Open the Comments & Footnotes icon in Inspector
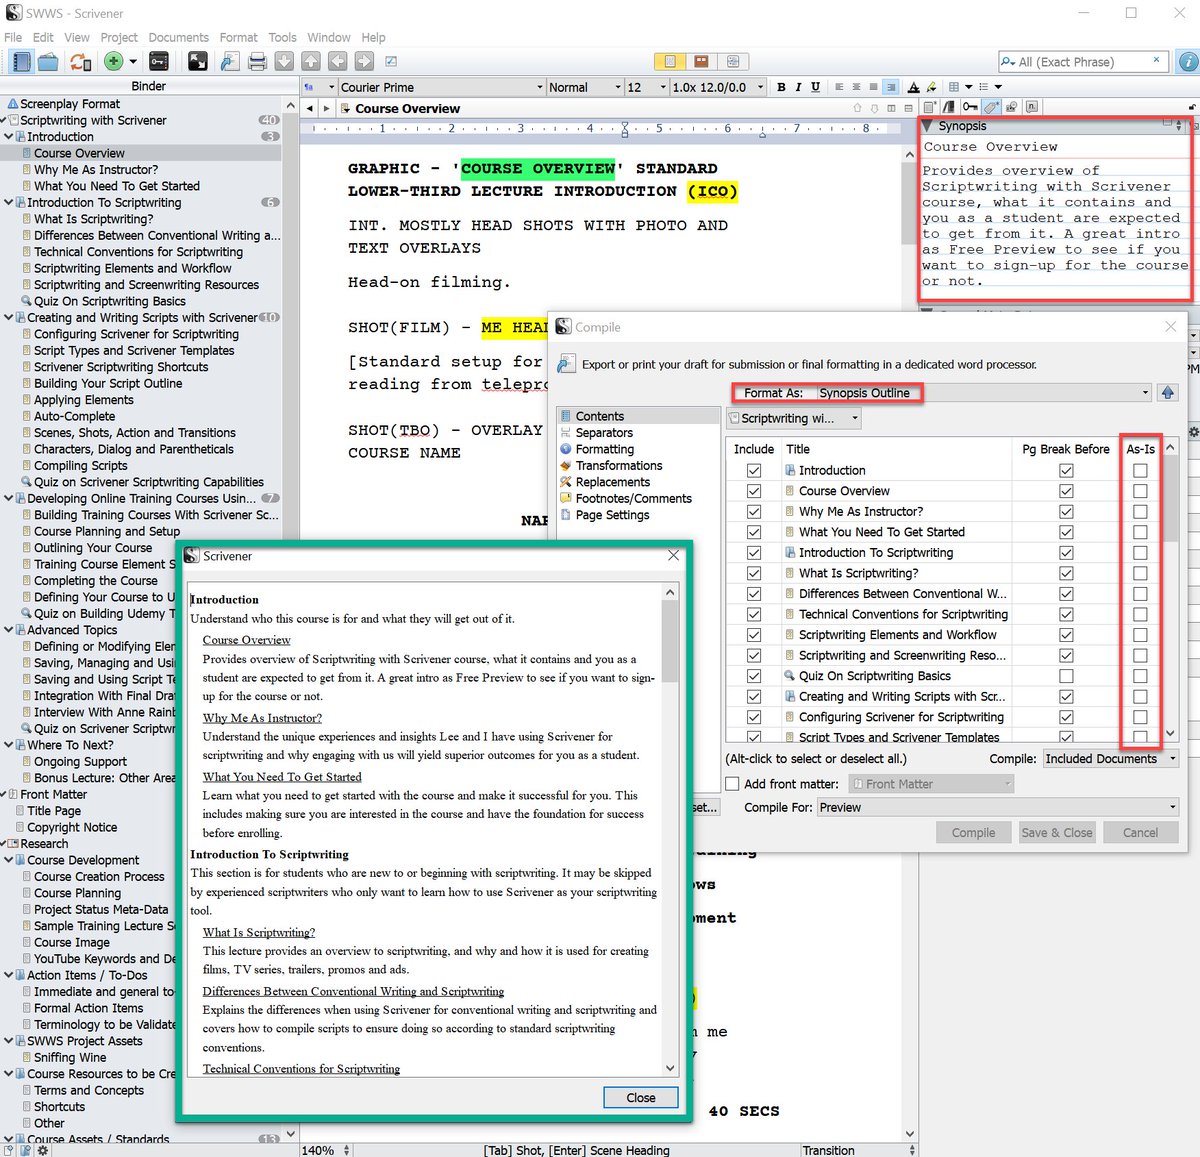The image size is (1200, 1157). point(1032,106)
